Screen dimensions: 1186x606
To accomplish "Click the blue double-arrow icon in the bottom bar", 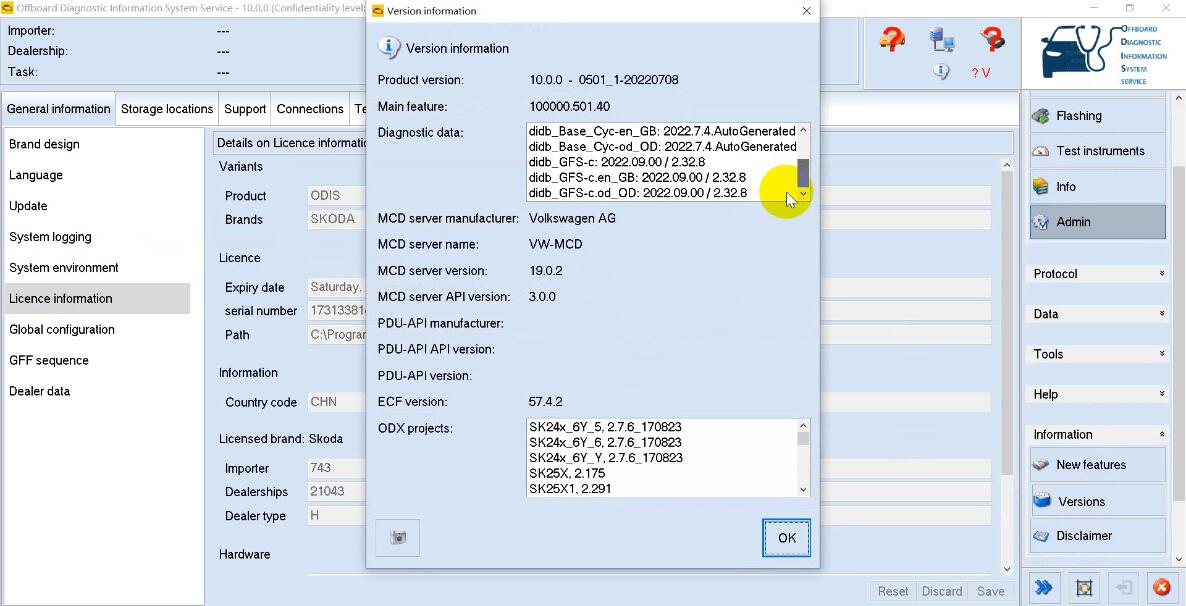I will click(x=1045, y=588).
